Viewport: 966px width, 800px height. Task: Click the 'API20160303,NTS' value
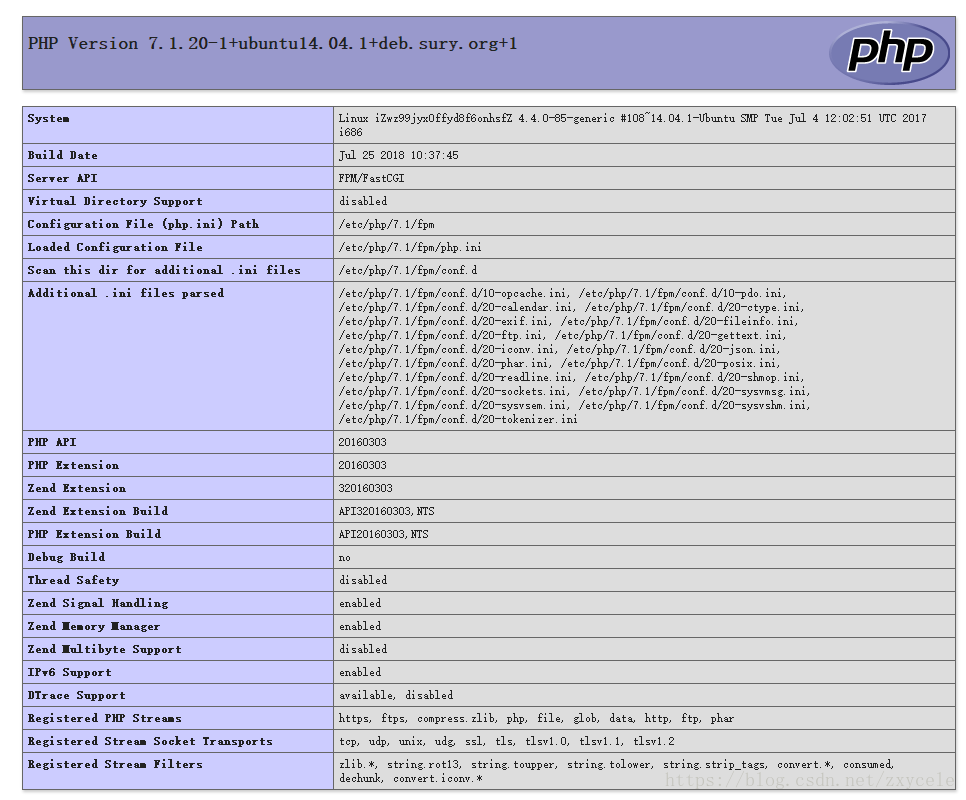click(x=383, y=534)
